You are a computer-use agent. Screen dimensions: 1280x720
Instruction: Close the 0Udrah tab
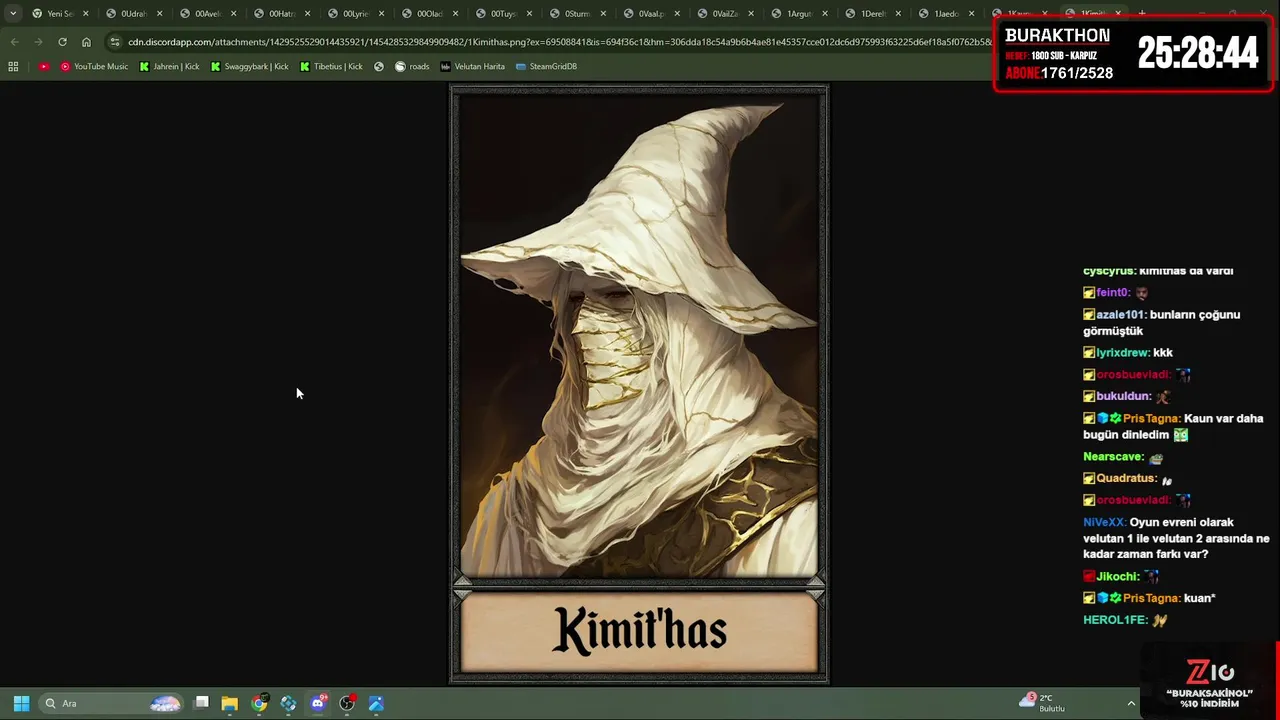tap(159, 14)
